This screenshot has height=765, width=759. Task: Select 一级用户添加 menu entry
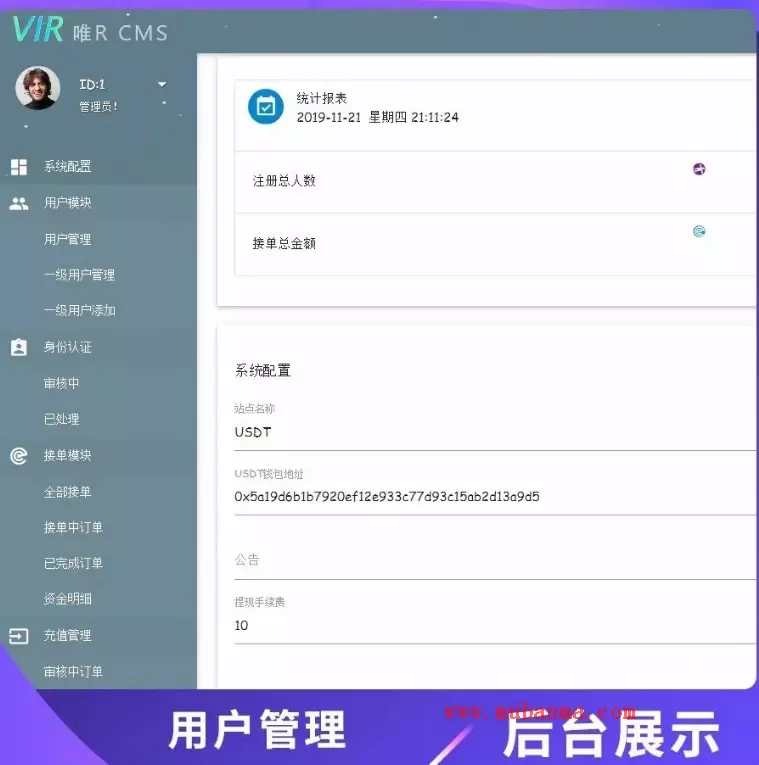(79, 310)
